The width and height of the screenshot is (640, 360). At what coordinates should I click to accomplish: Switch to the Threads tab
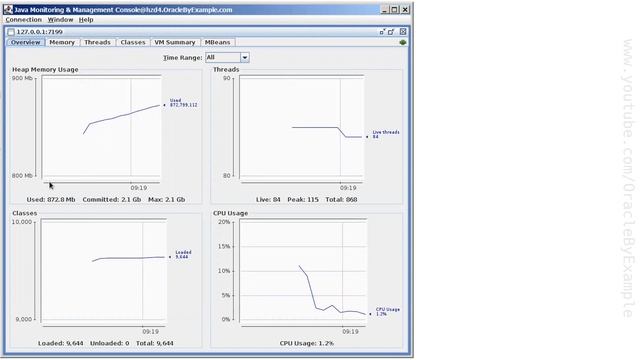[x=97, y=42]
